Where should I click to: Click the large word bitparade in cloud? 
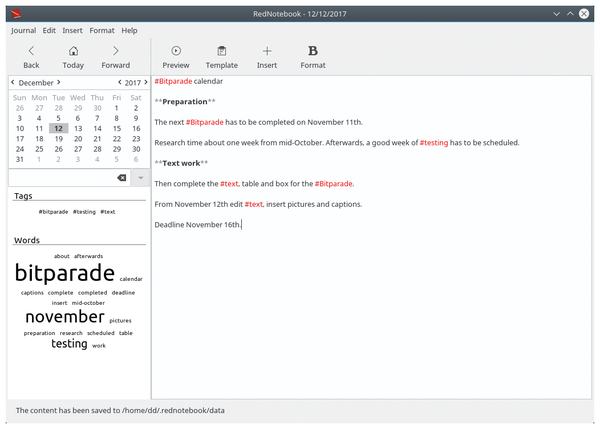click(65, 273)
